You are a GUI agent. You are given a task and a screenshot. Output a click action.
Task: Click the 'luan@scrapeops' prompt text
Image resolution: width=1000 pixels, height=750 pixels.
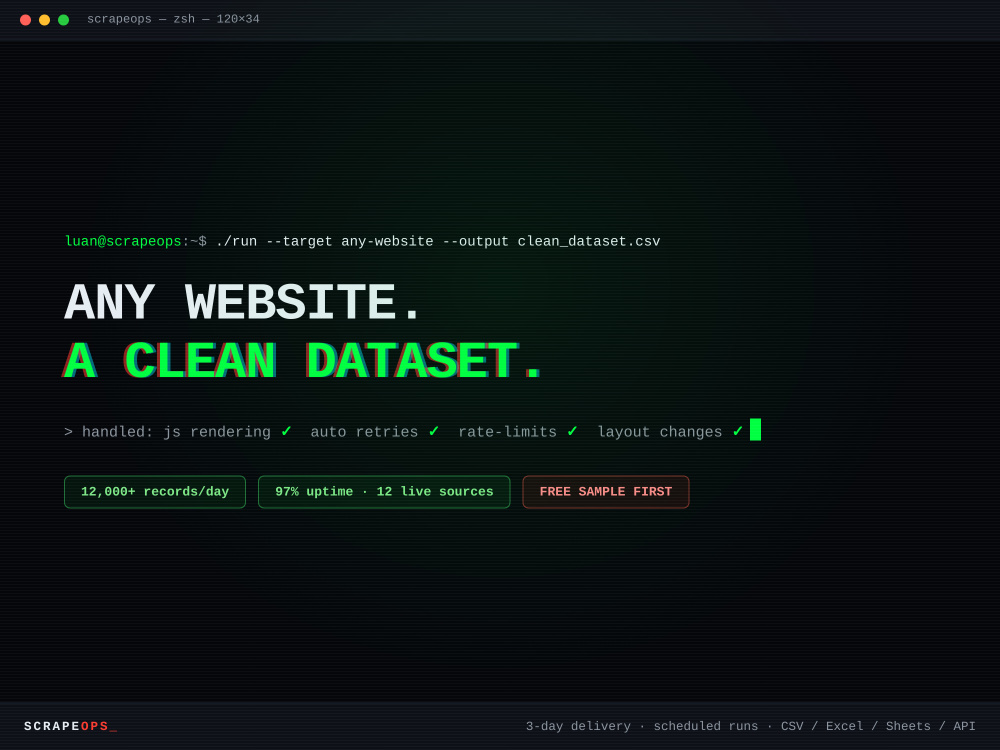(x=123, y=242)
